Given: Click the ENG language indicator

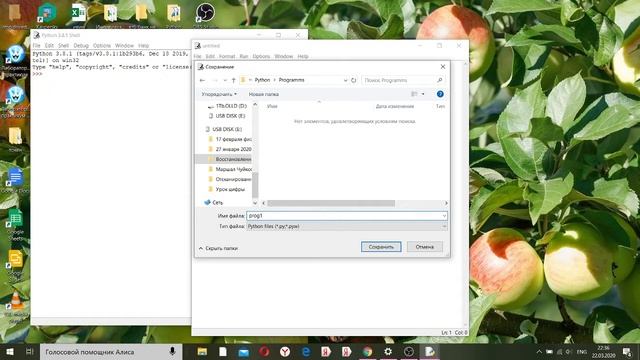Looking at the screenshot, I should coord(582,351).
